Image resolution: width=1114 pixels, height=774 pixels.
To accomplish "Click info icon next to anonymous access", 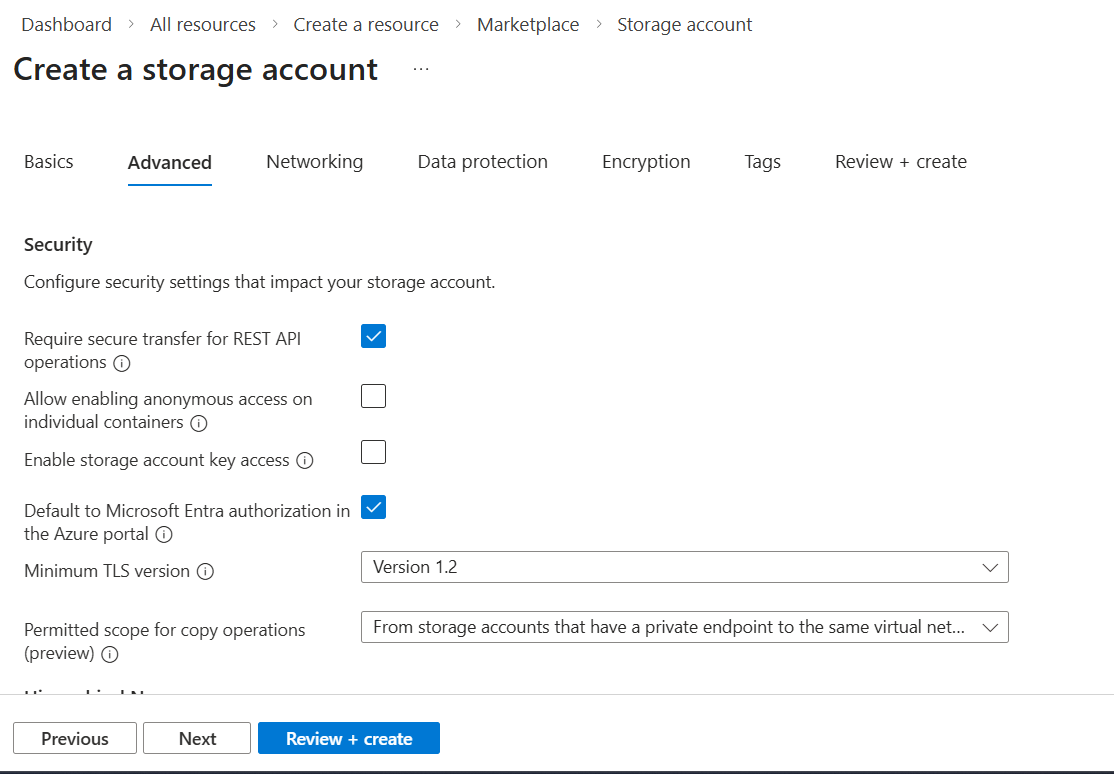I will 199,423.
